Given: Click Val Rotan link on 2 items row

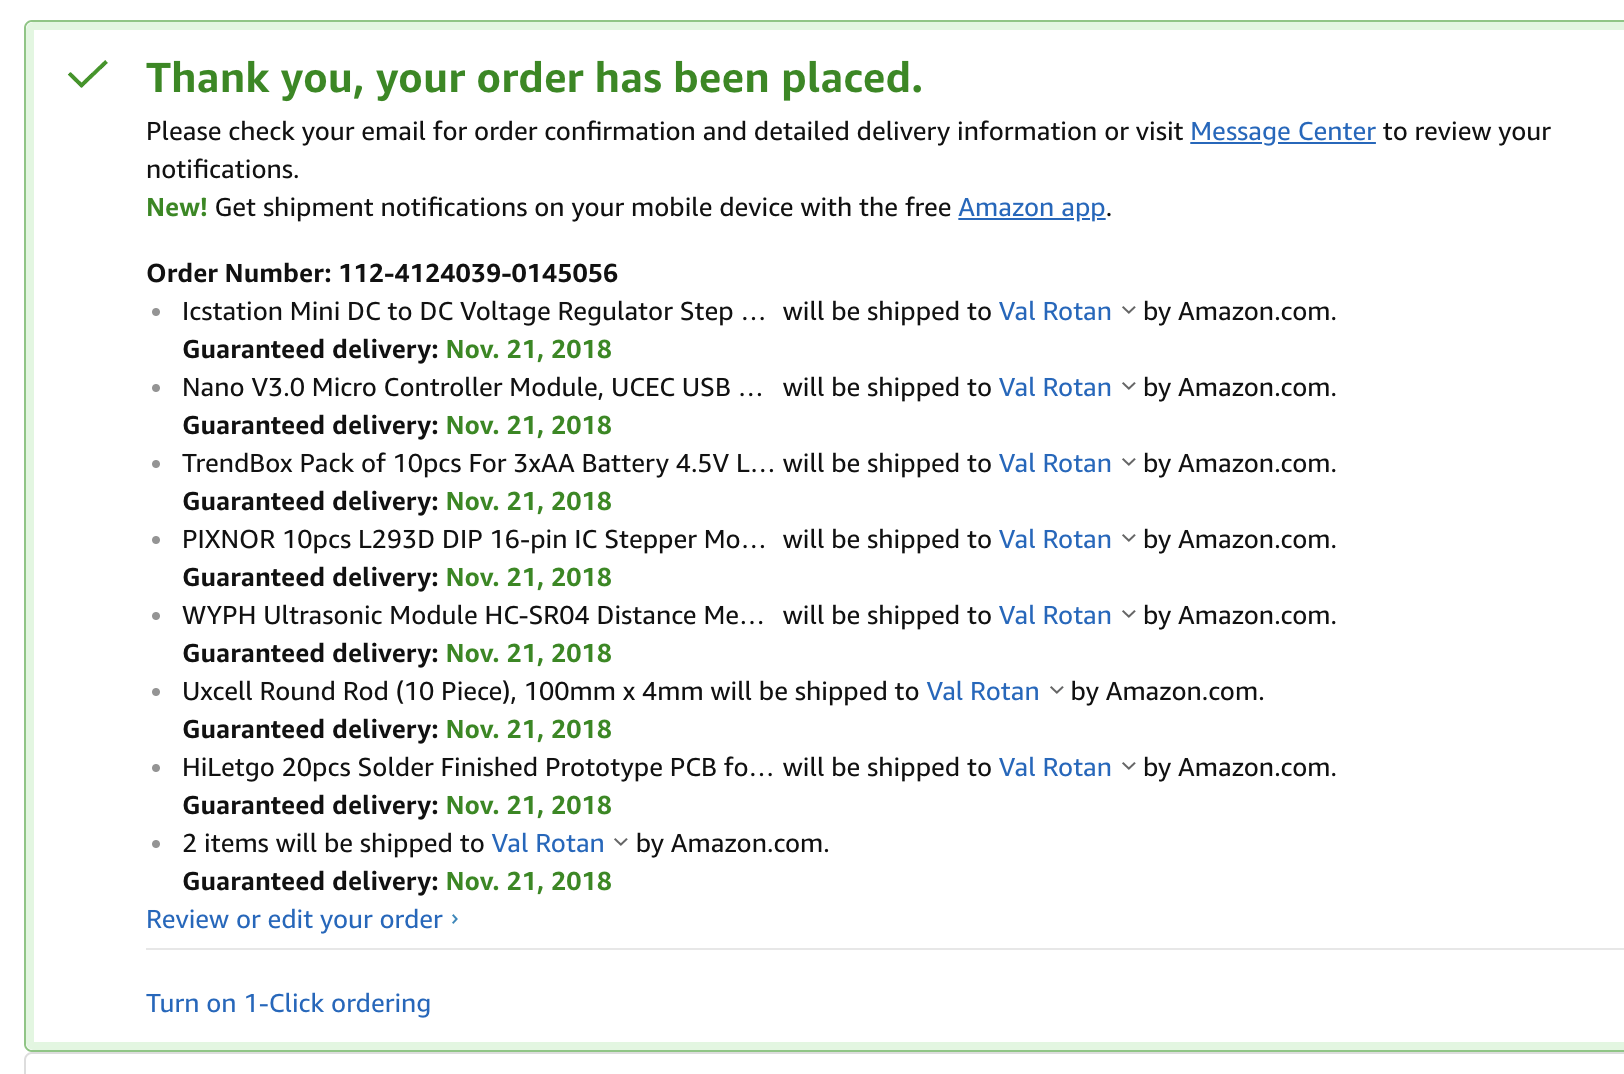Looking at the screenshot, I should (x=548, y=844).
